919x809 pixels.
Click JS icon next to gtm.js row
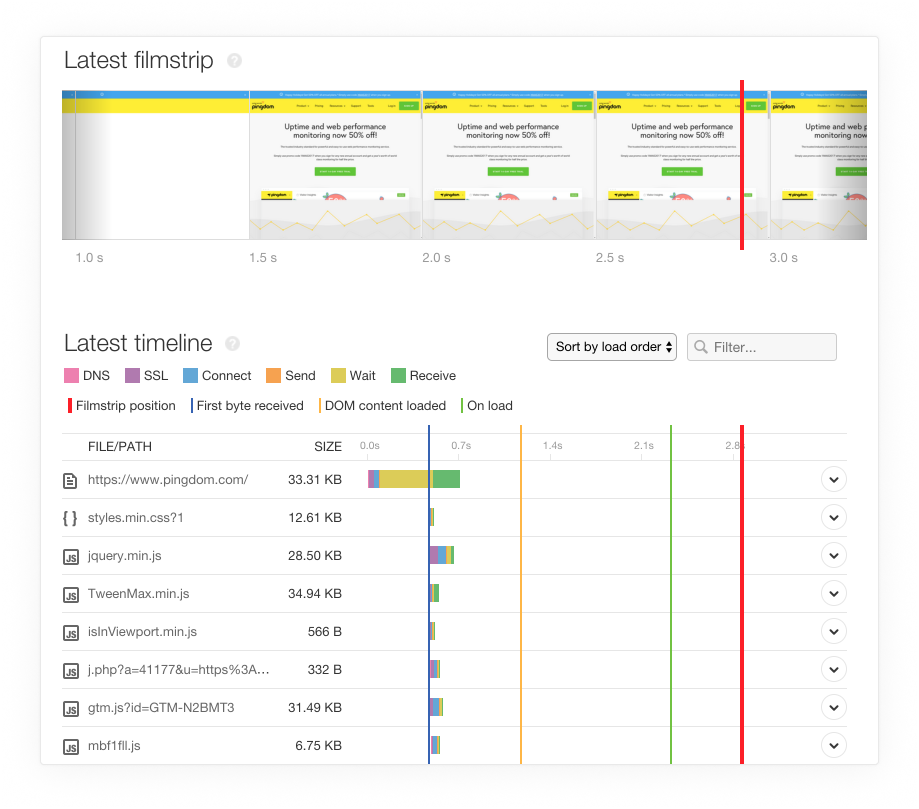(x=70, y=708)
